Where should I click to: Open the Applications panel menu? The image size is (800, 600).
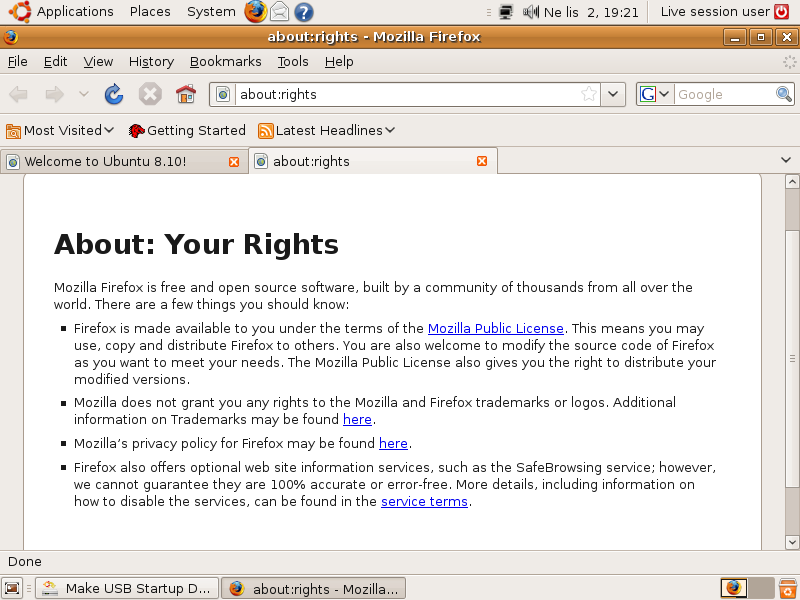75,12
